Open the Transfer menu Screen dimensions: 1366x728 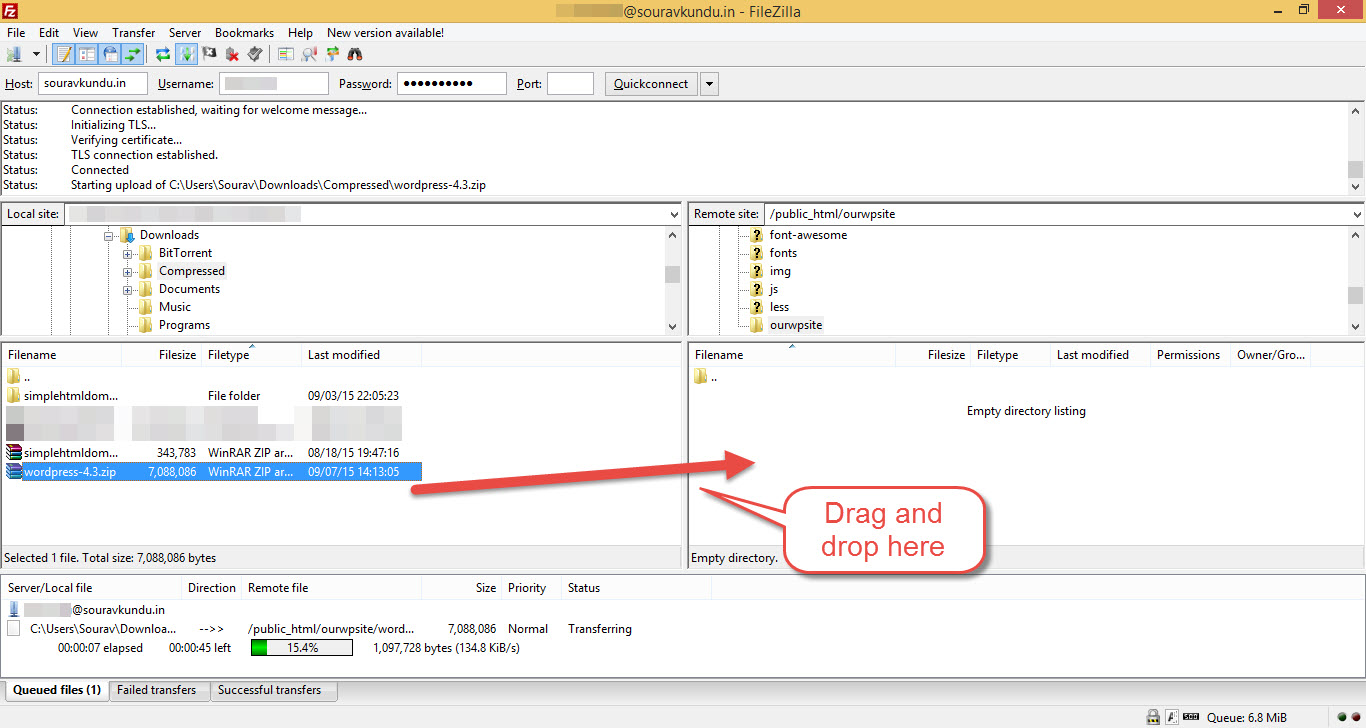[133, 33]
